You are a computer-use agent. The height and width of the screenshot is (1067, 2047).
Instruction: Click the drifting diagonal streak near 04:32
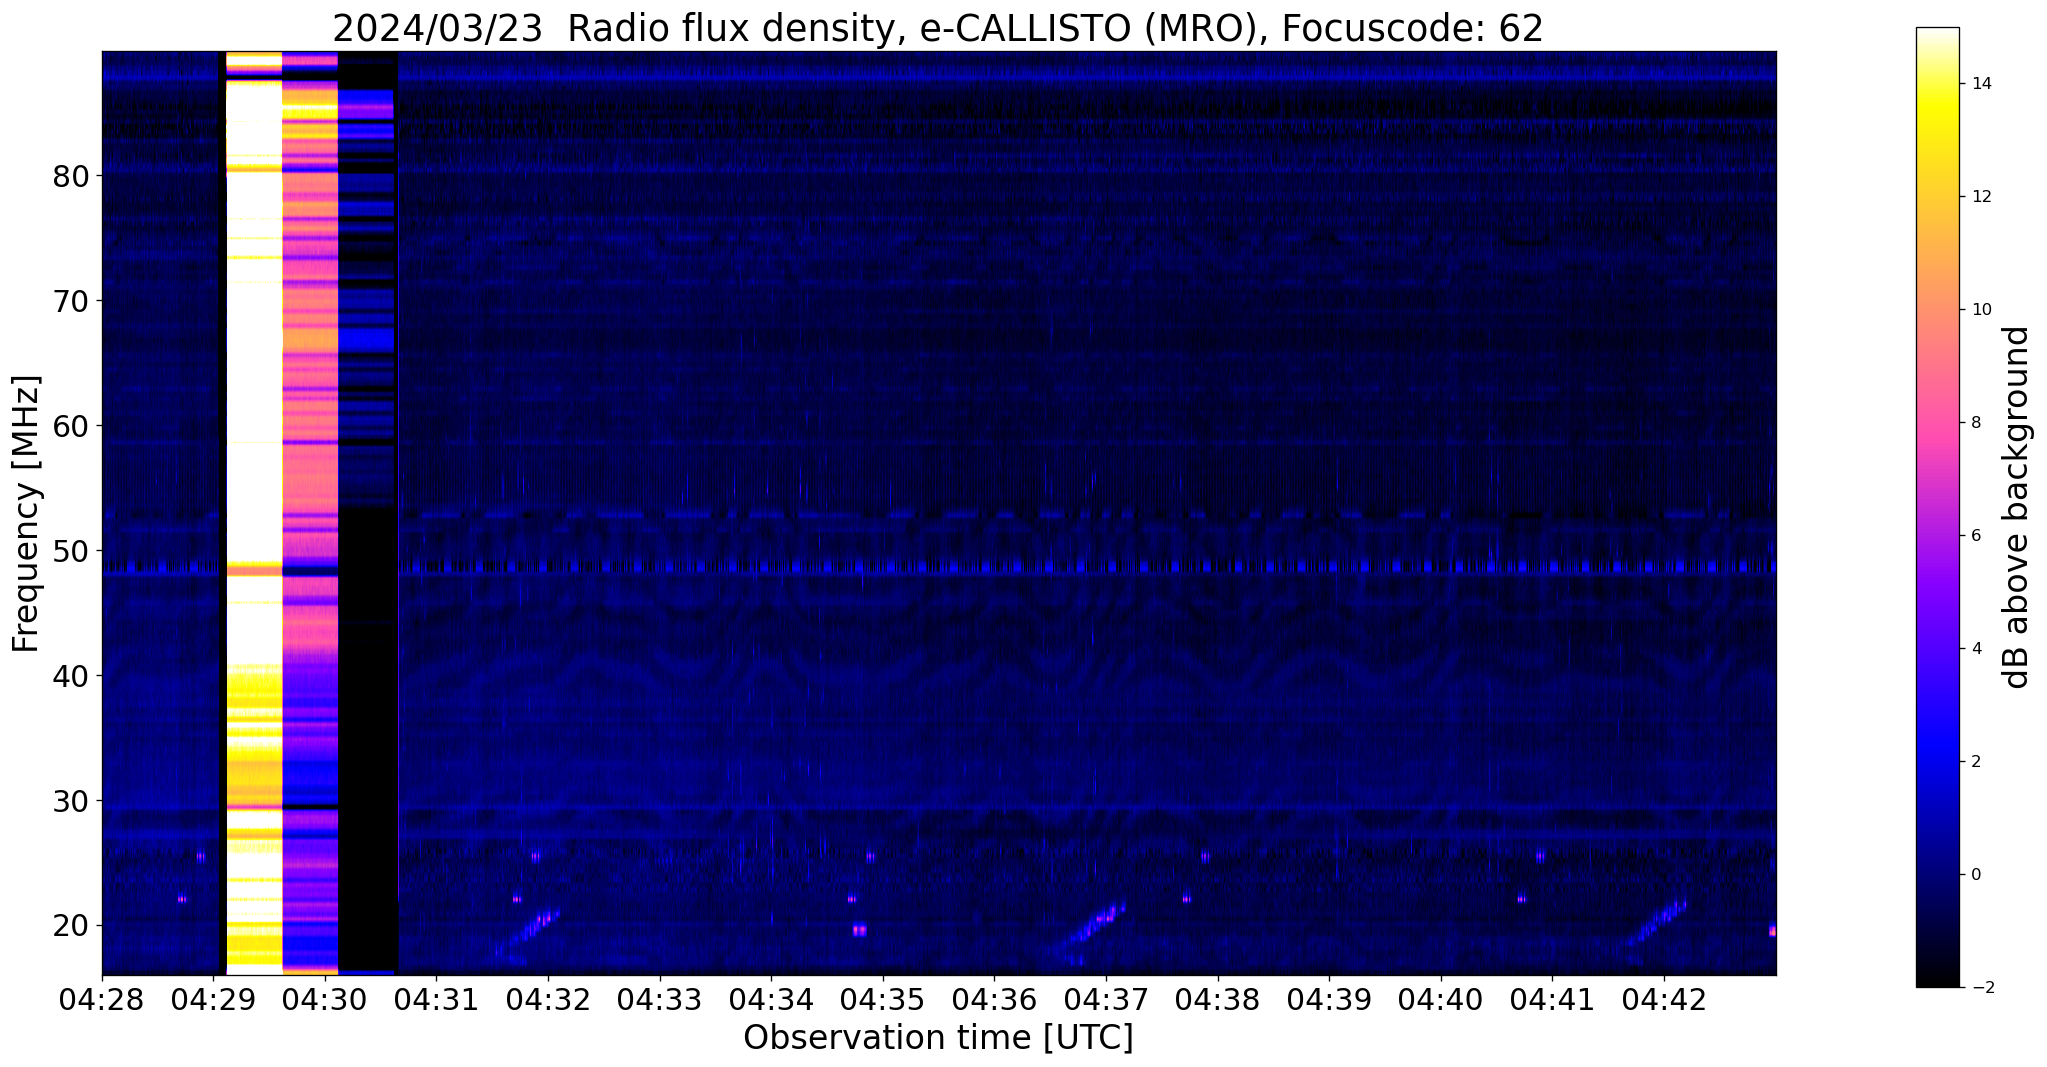[527, 936]
